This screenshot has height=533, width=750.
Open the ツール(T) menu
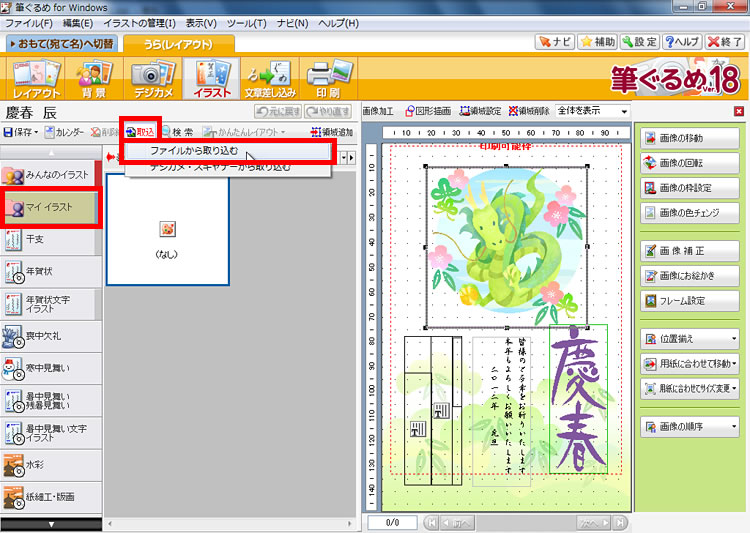[x=246, y=23]
